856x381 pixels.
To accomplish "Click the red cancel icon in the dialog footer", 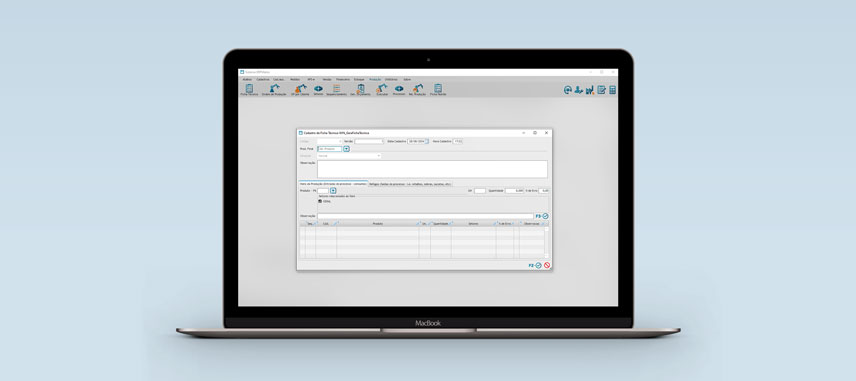I will 546,265.
